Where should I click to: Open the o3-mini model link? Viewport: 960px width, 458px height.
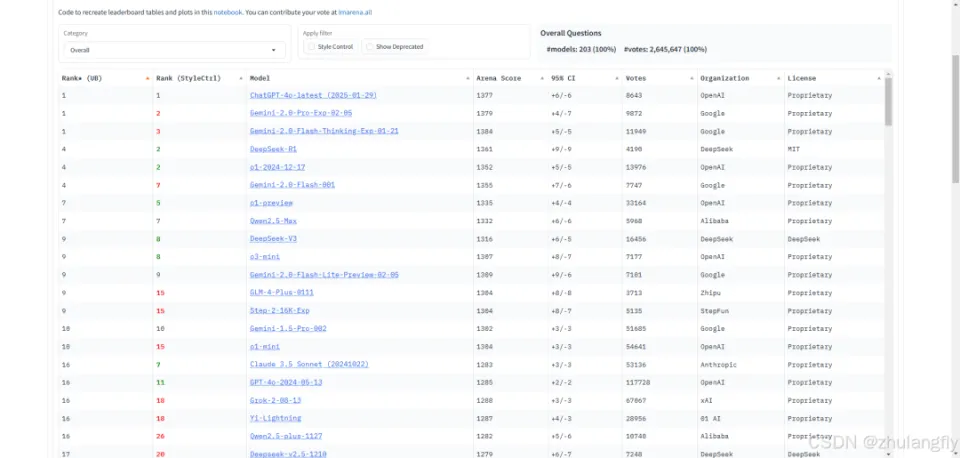pos(264,257)
